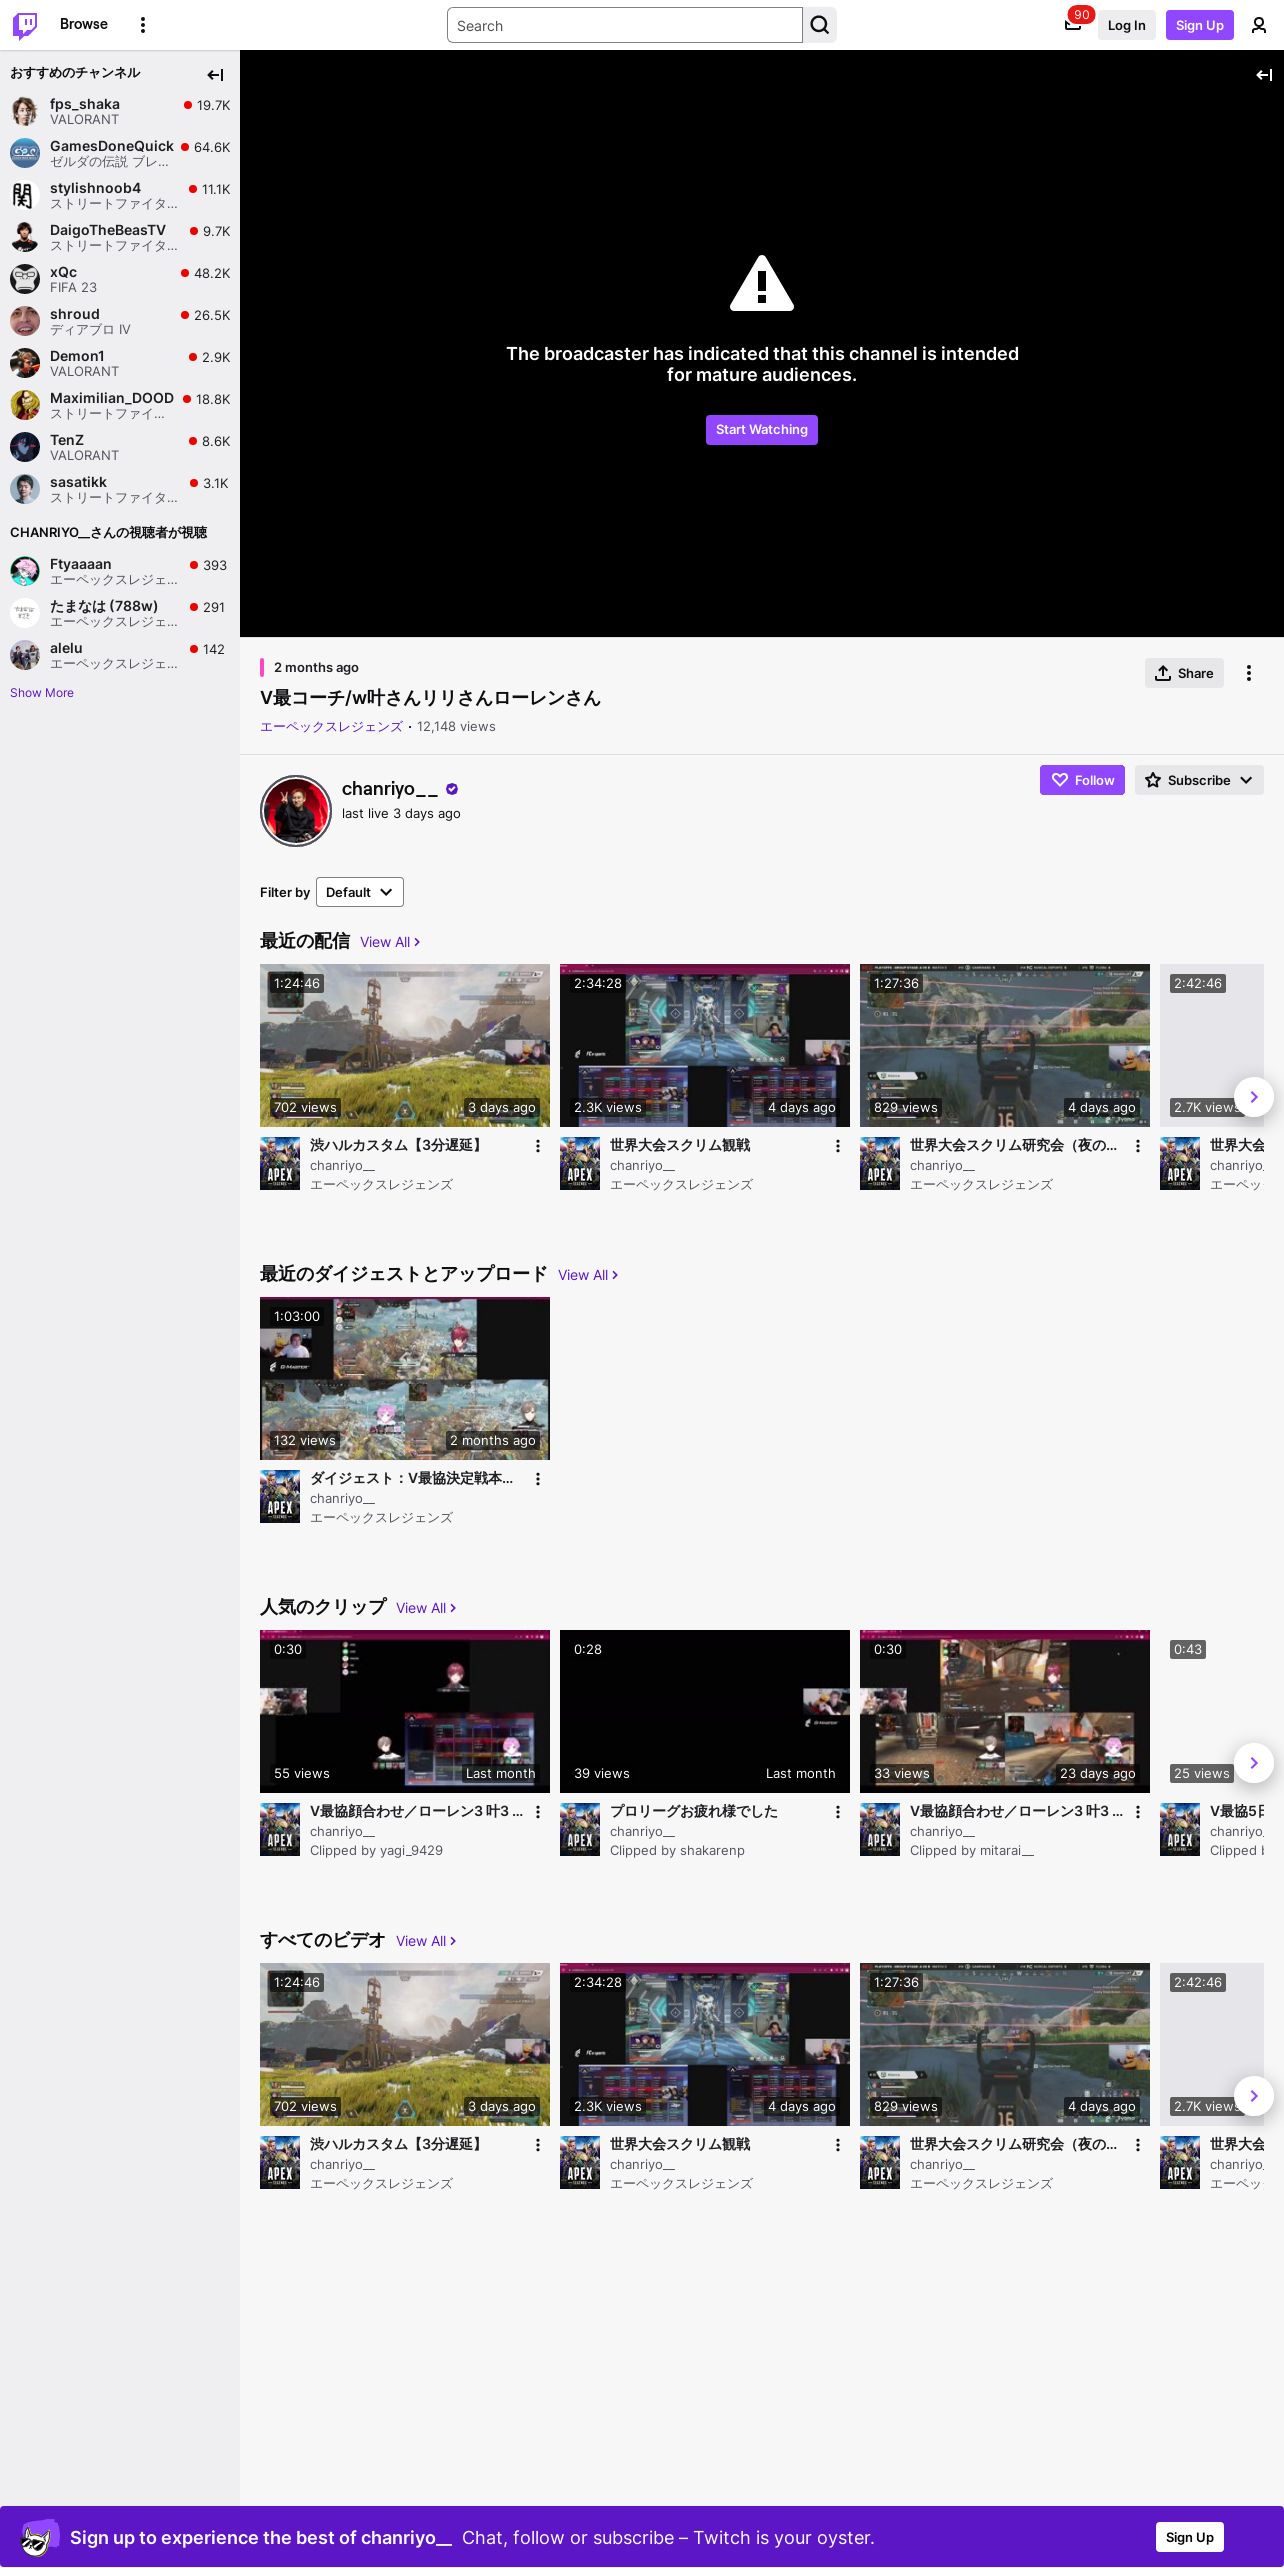Image resolution: width=1284 pixels, height=2568 pixels.
Task: Advance すべてのビデオ carousel with next arrow
Action: pyautogui.click(x=1254, y=2096)
